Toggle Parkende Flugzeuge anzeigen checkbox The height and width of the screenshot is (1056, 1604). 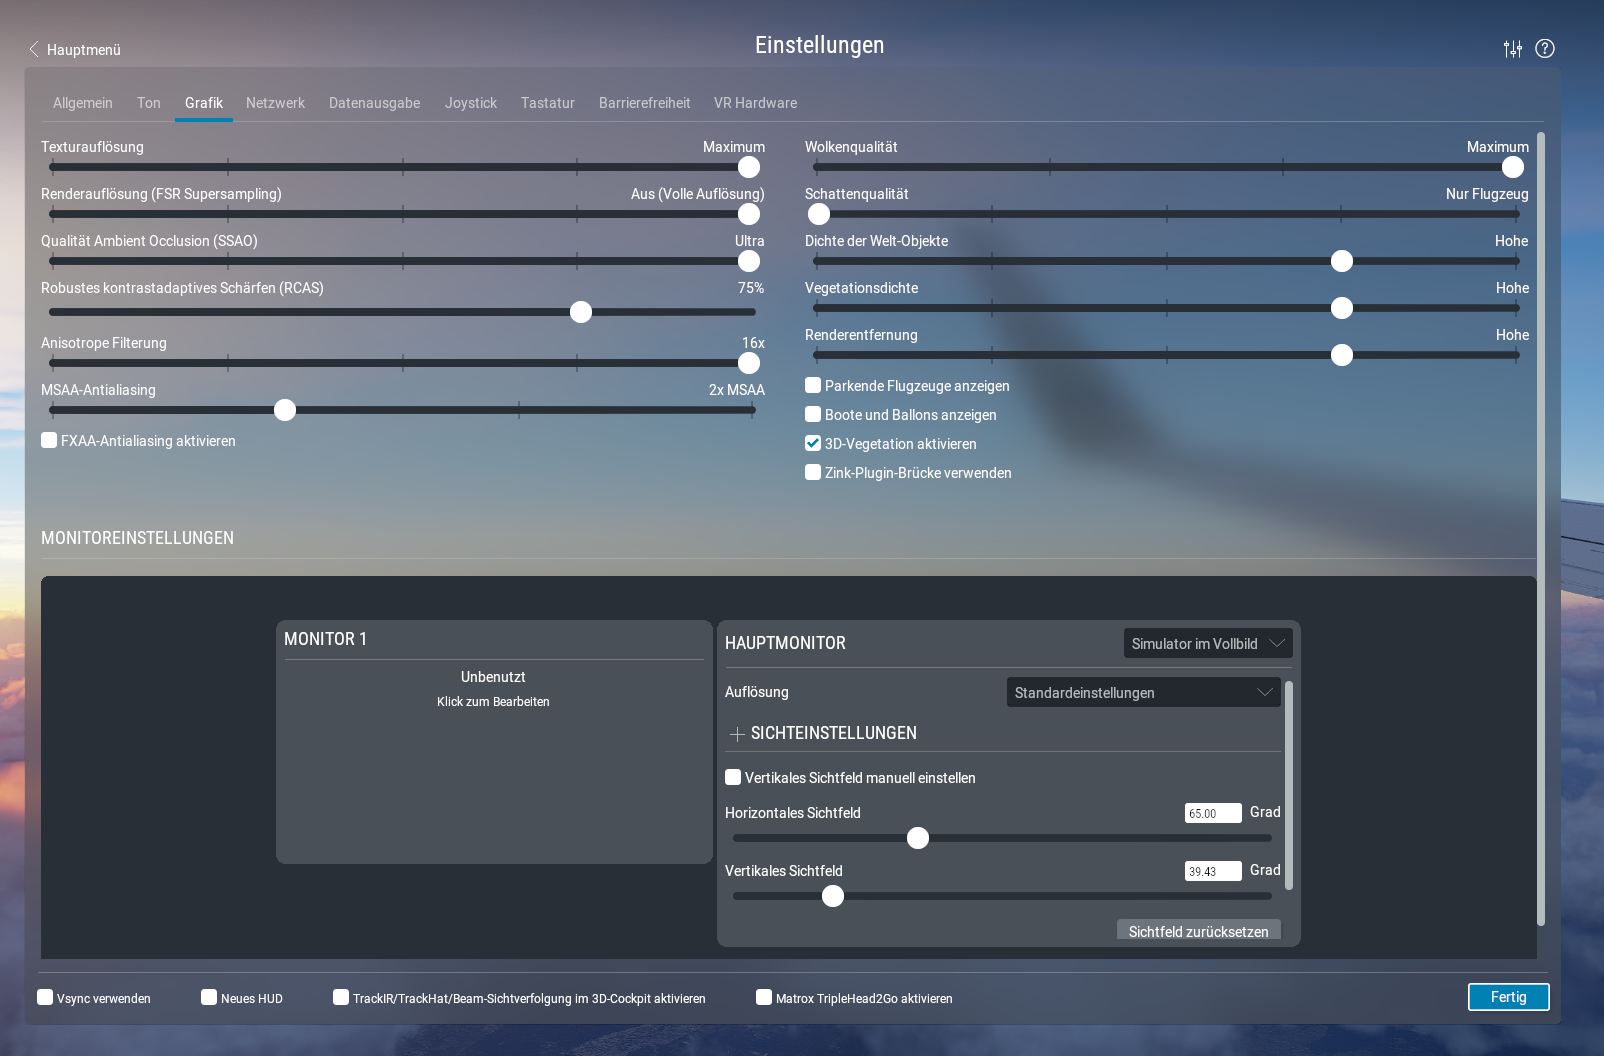813,385
